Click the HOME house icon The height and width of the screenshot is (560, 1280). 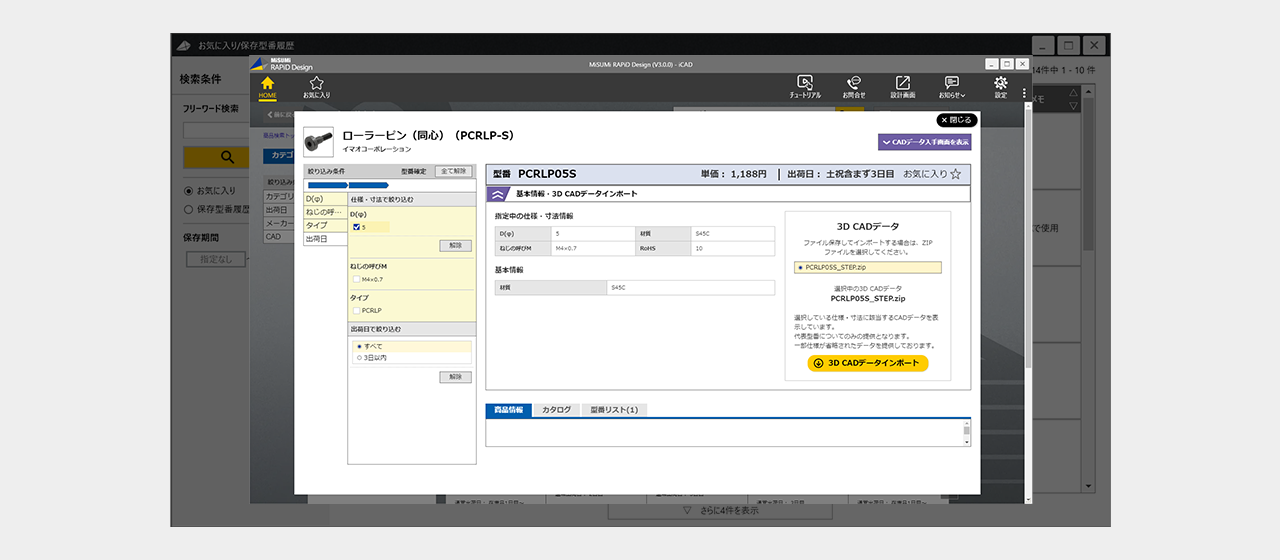click(267, 84)
